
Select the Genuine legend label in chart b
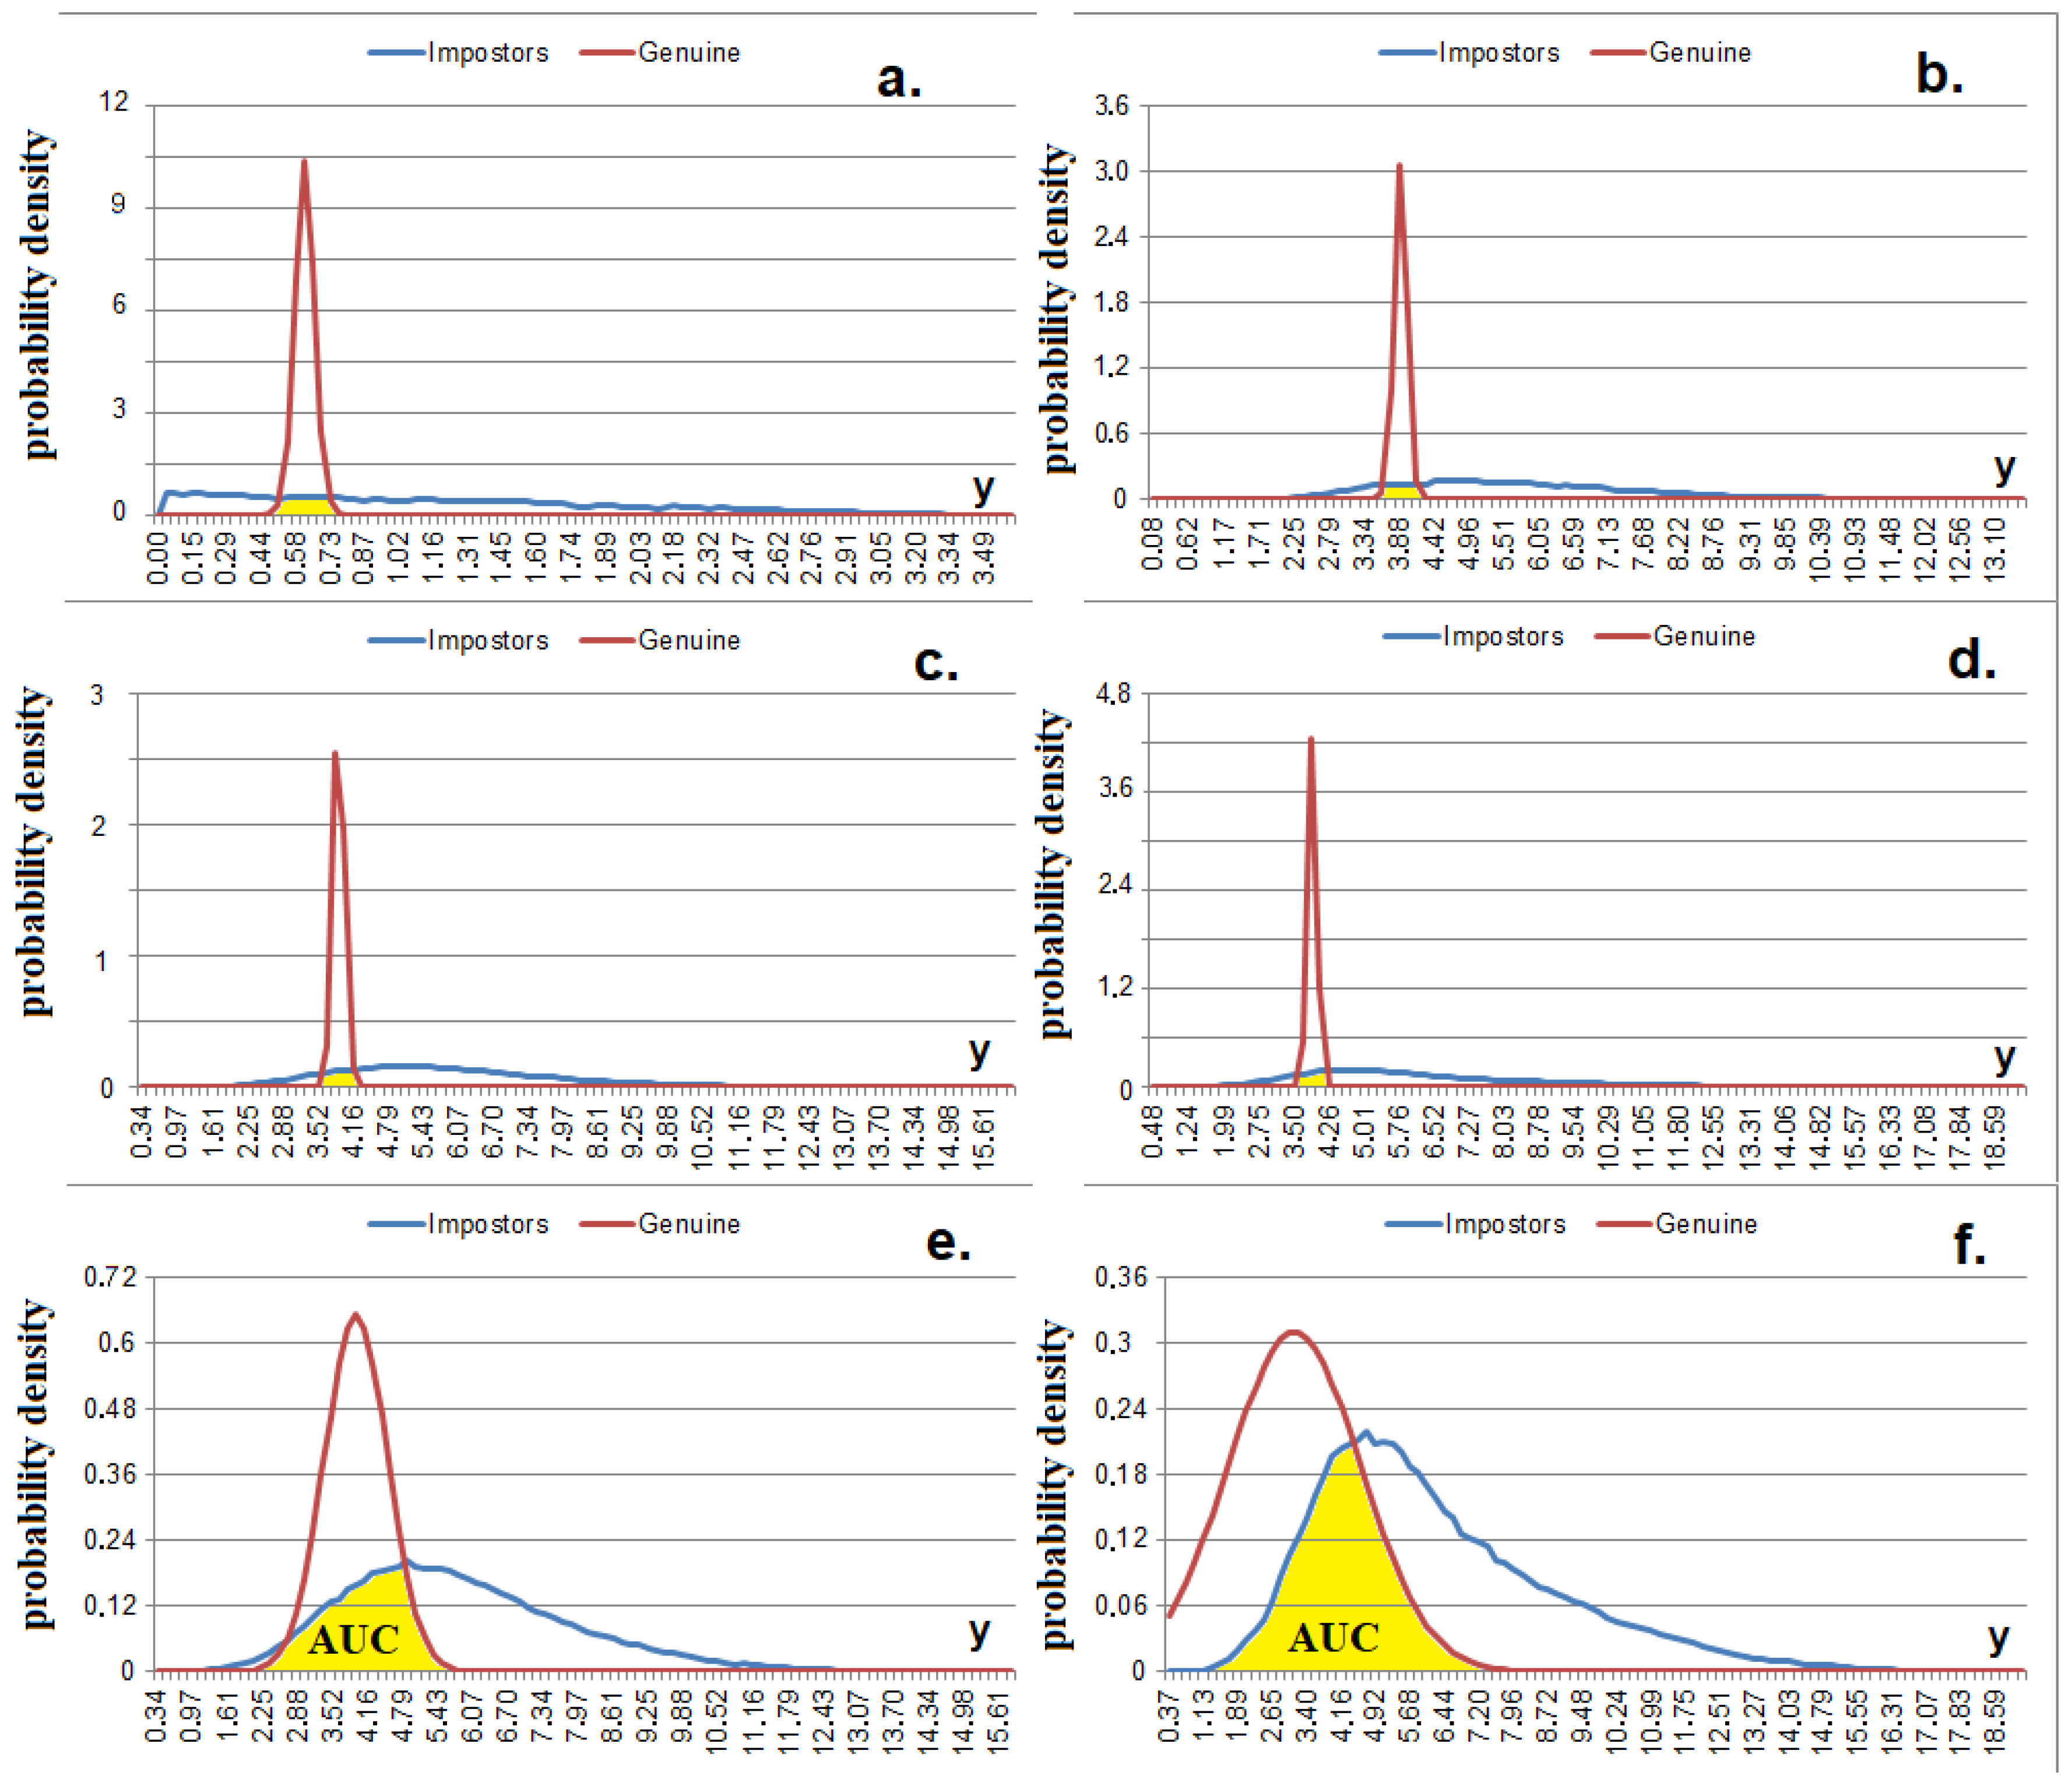1699,52
